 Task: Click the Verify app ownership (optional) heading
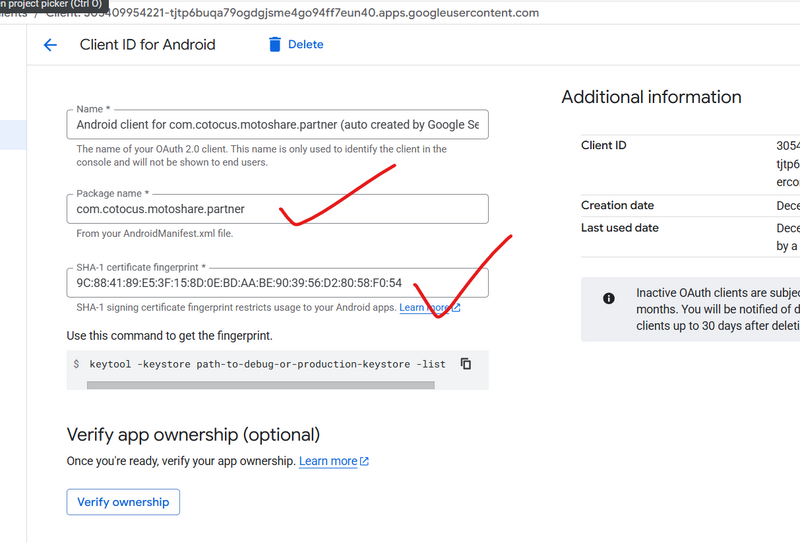pyautogui.click(x=193, y=435)
